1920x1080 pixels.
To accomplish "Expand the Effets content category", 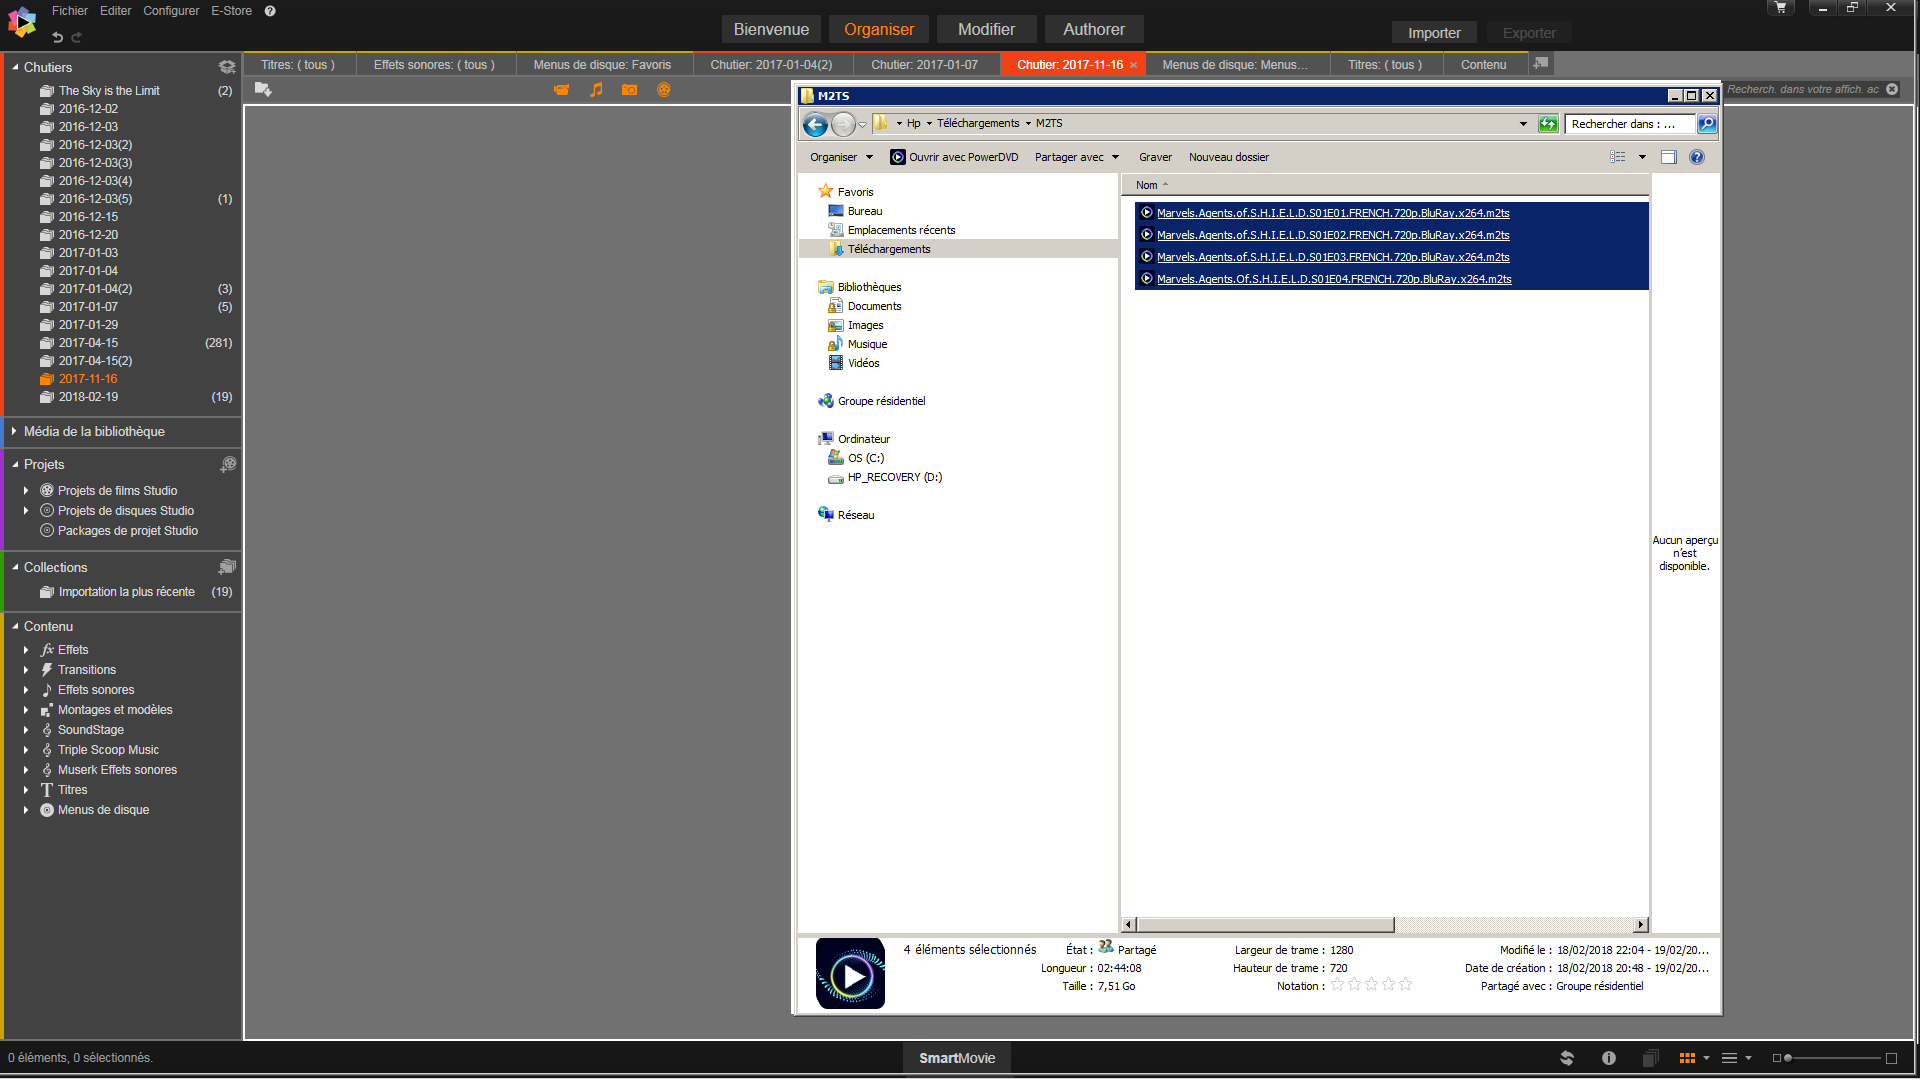I will click(26, 650).
